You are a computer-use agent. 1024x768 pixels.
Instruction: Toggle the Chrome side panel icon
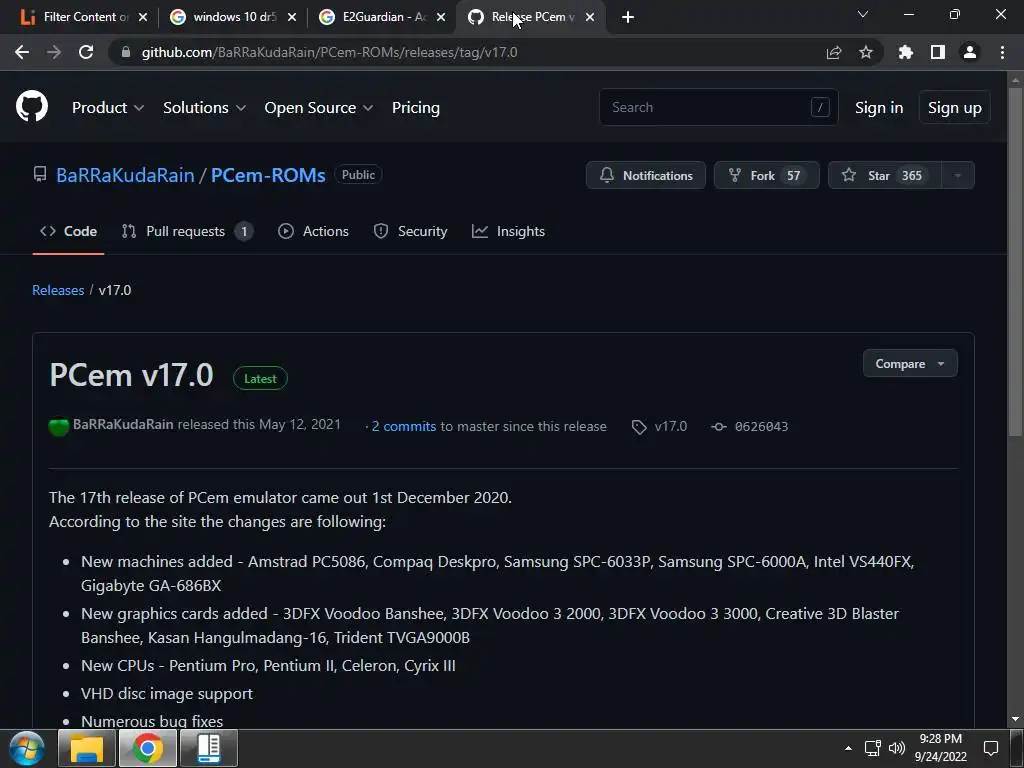tap(938, 52)
